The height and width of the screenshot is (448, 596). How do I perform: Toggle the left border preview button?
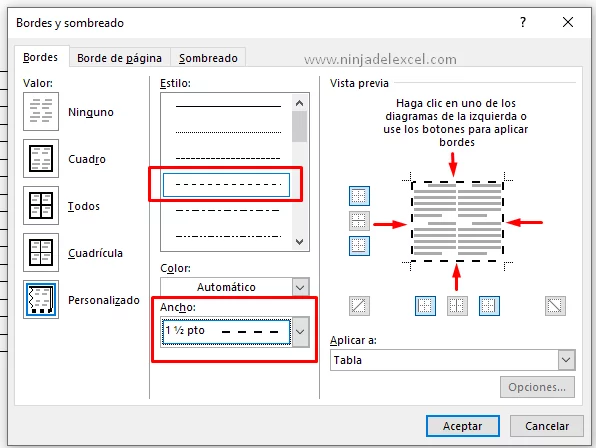425,306
